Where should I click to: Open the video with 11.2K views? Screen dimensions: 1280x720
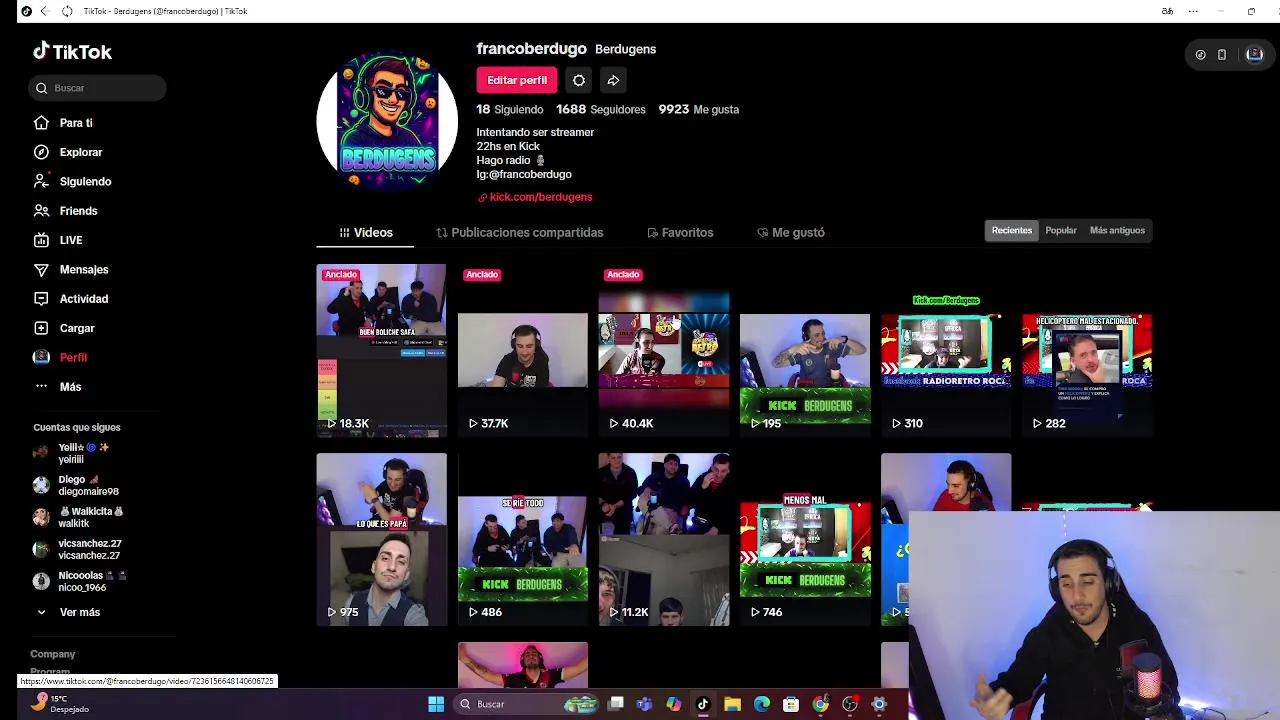[x=664, y=540]
